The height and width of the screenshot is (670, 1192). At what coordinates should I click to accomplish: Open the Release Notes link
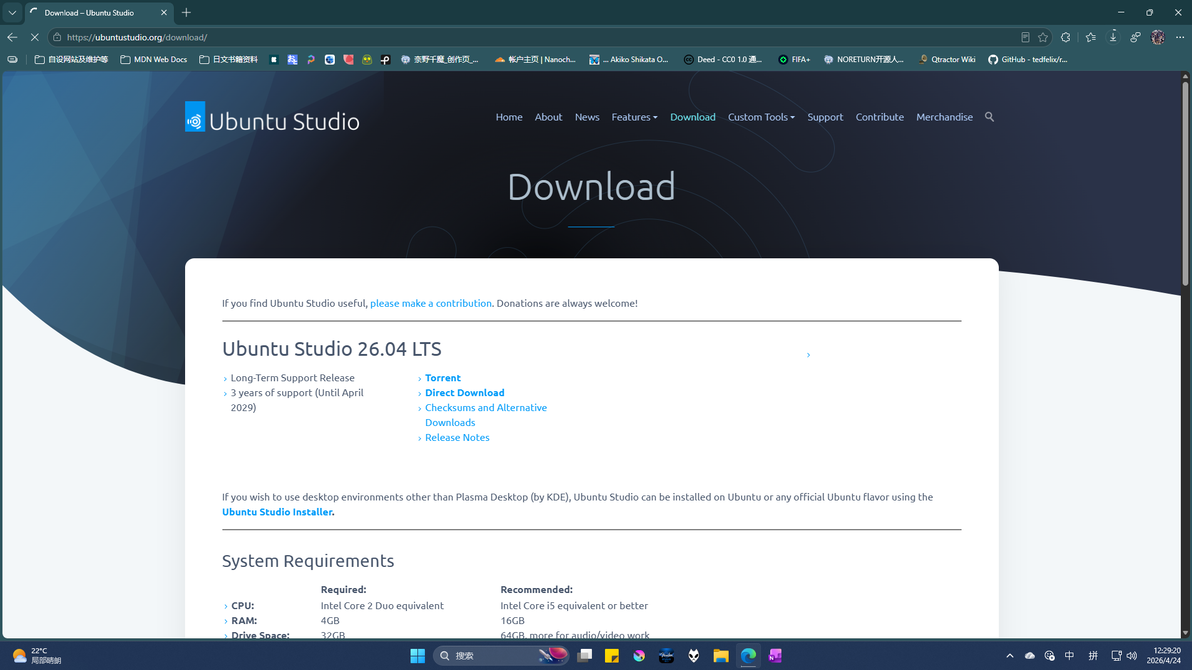[457, 438]
